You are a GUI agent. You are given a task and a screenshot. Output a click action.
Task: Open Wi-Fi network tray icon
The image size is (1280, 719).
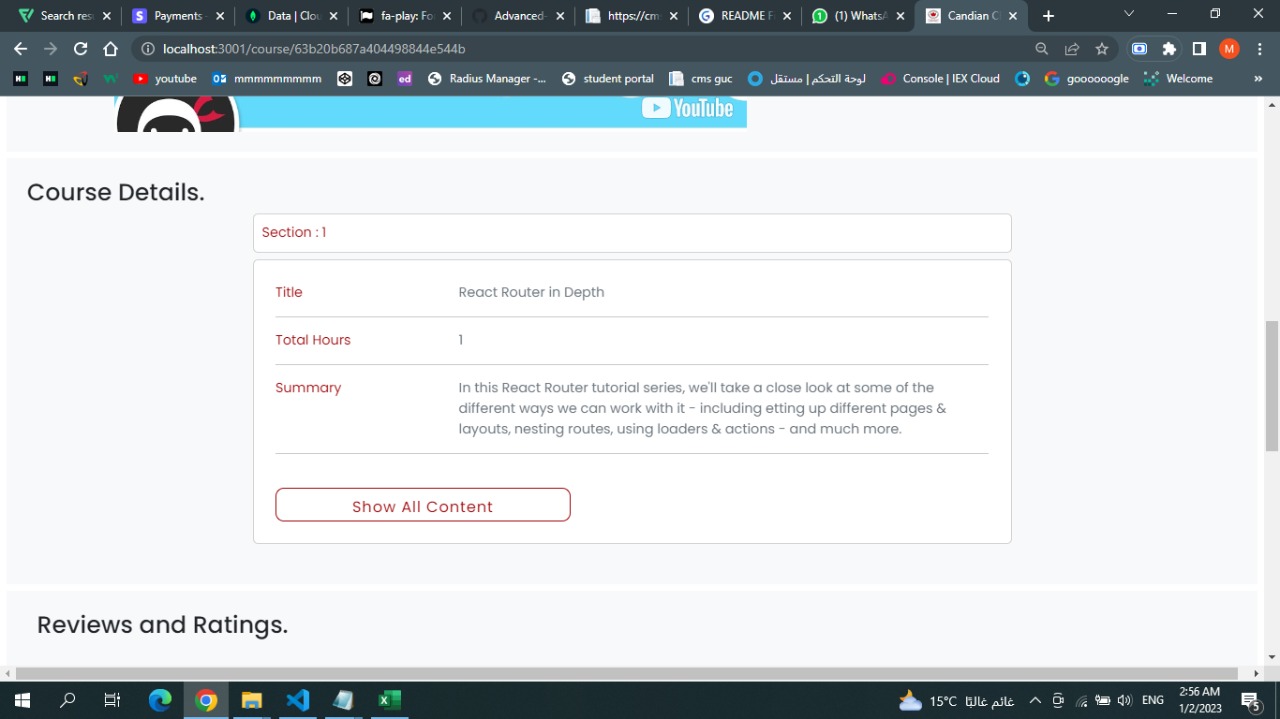[x=1080, y=701]
